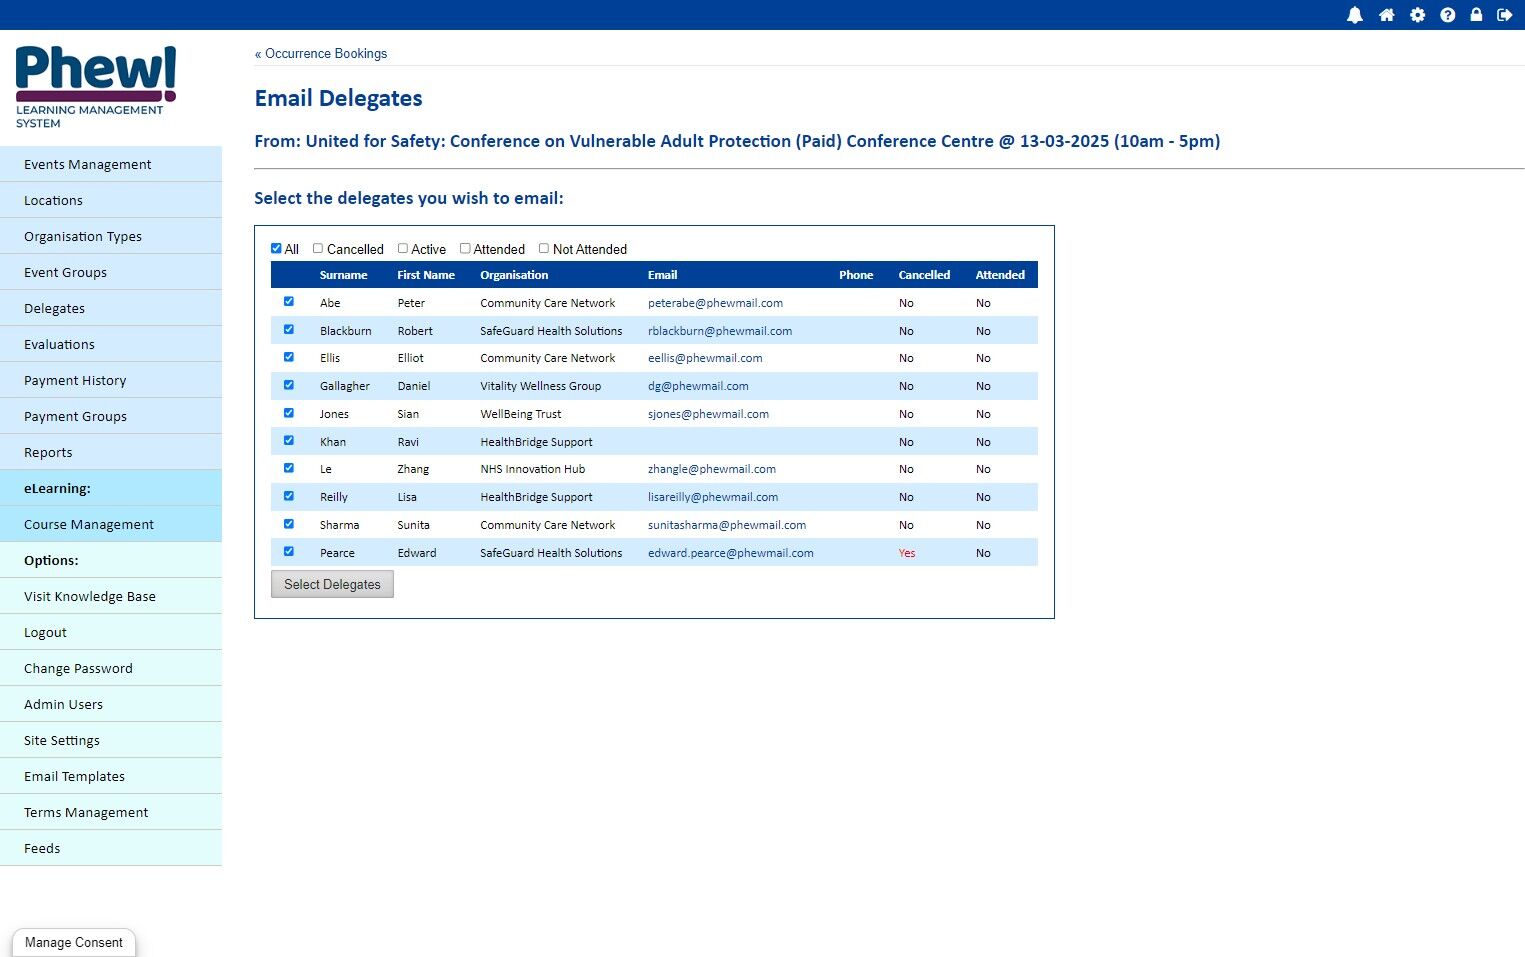Open Reports in the sidebar
This screenshot has width=1525, height=957.
111,452
